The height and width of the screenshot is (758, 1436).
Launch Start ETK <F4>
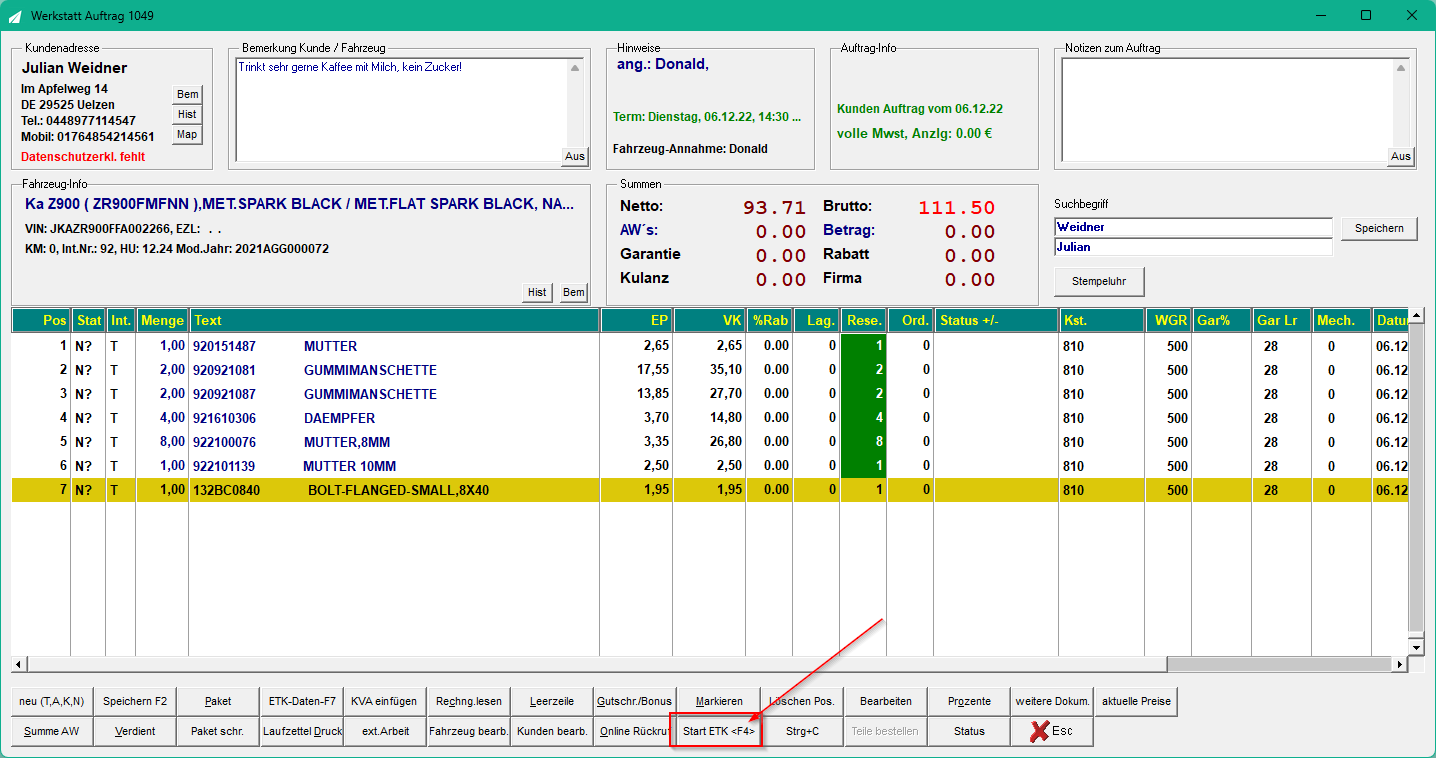tap(719, 731)
